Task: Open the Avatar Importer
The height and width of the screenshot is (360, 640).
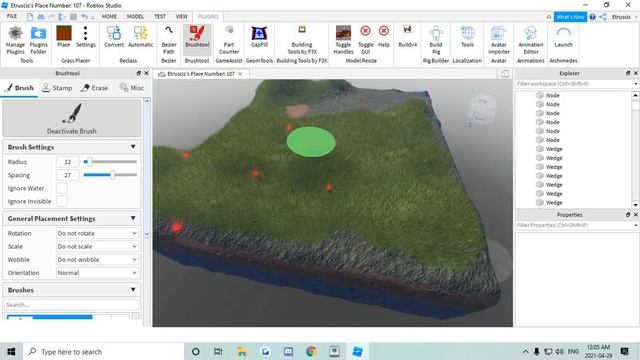Action: [499, 40]
